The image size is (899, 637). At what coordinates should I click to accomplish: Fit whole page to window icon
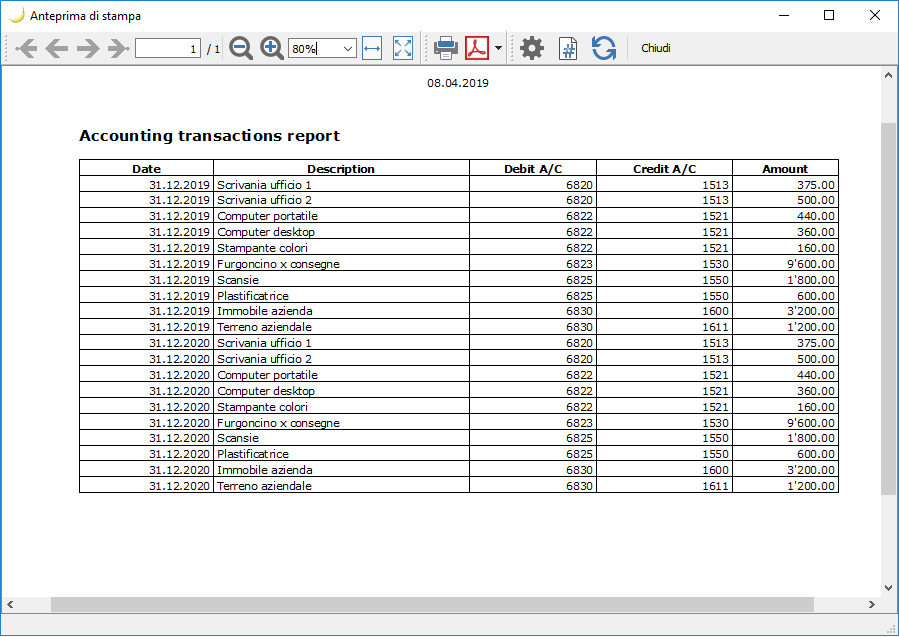coord(403,48)
